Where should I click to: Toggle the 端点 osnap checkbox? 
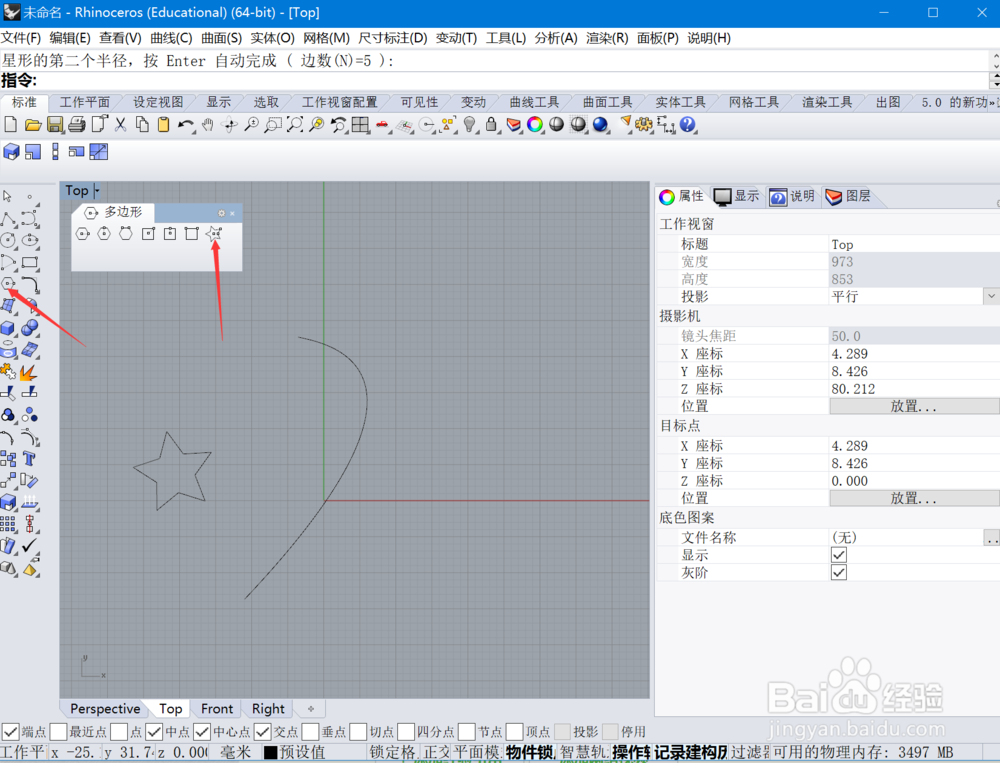(x=10, y=731)
